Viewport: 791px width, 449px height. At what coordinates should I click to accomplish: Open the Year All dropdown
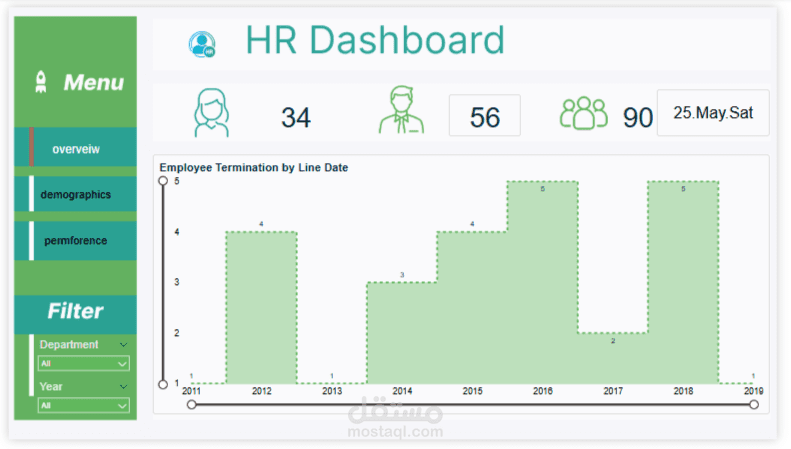pos(84,406)
